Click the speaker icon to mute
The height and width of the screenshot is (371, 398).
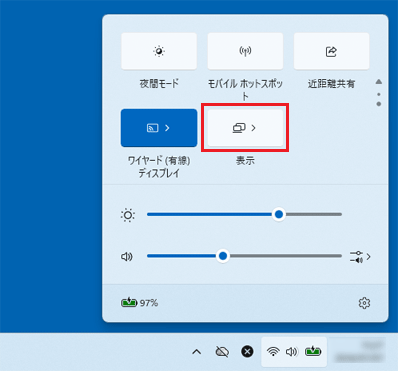pos(127,257)
